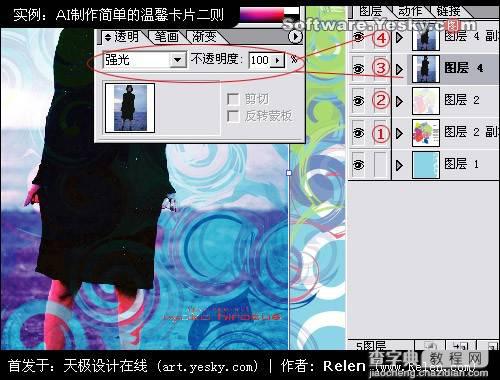Screen dimensions: 500x380
Task: Toggle visibility of 图层 4
Action: [358, 69]
